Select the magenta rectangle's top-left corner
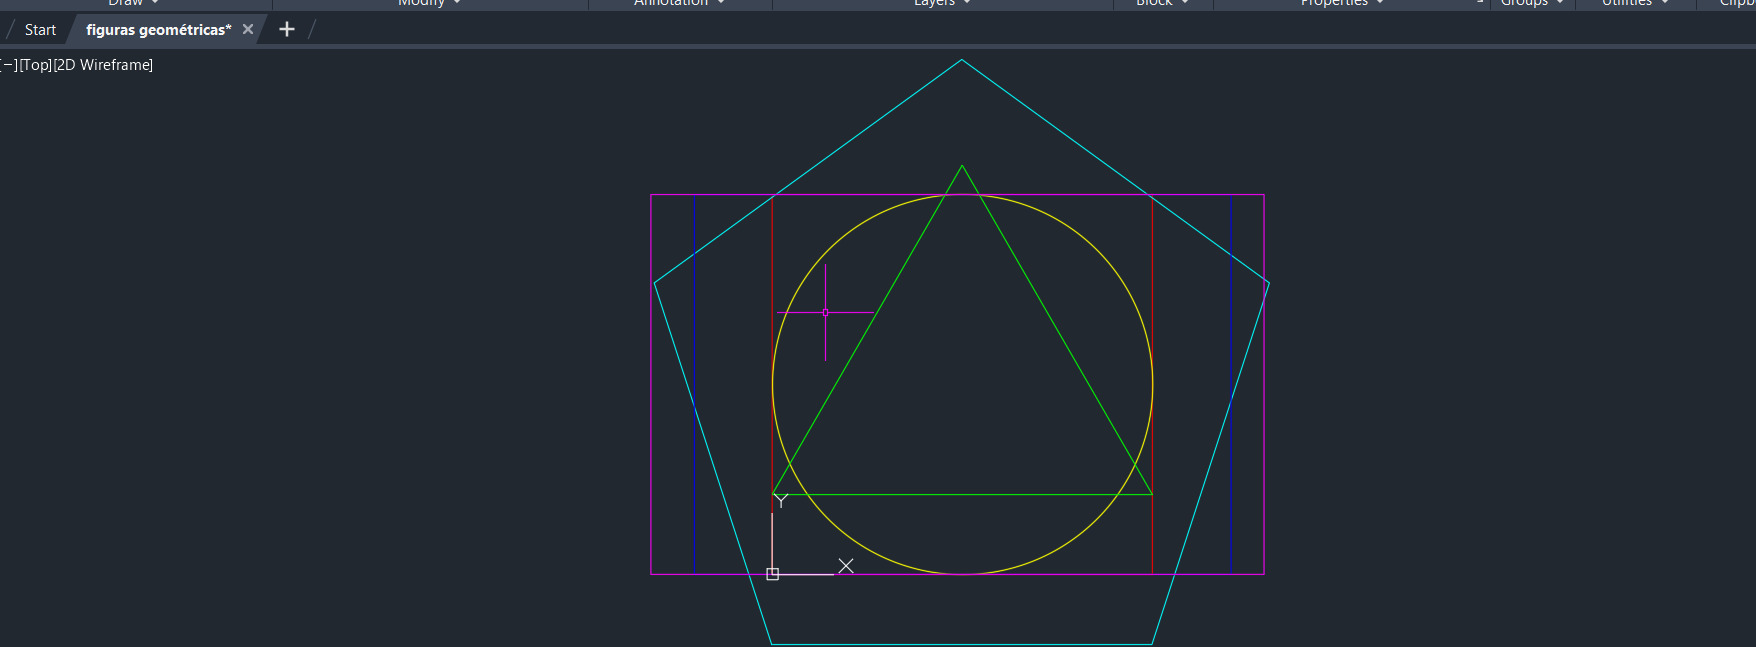This screenshot has height=647, width=1756. 651,195
